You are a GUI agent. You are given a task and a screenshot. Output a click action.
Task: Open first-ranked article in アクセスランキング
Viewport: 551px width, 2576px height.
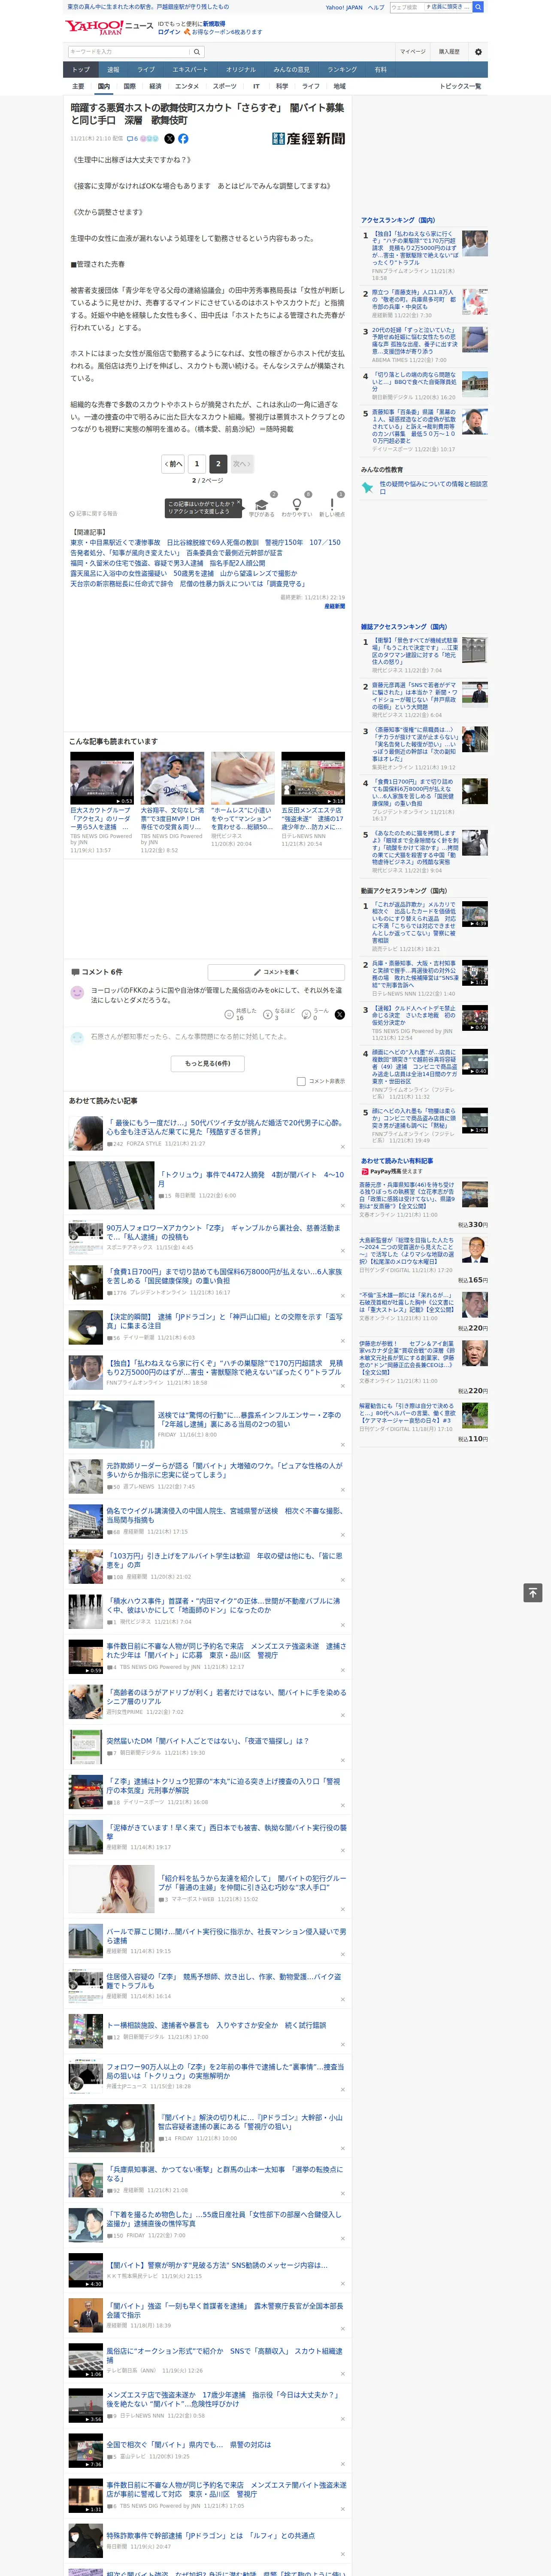pyautogui.click(x=414, y=248)
